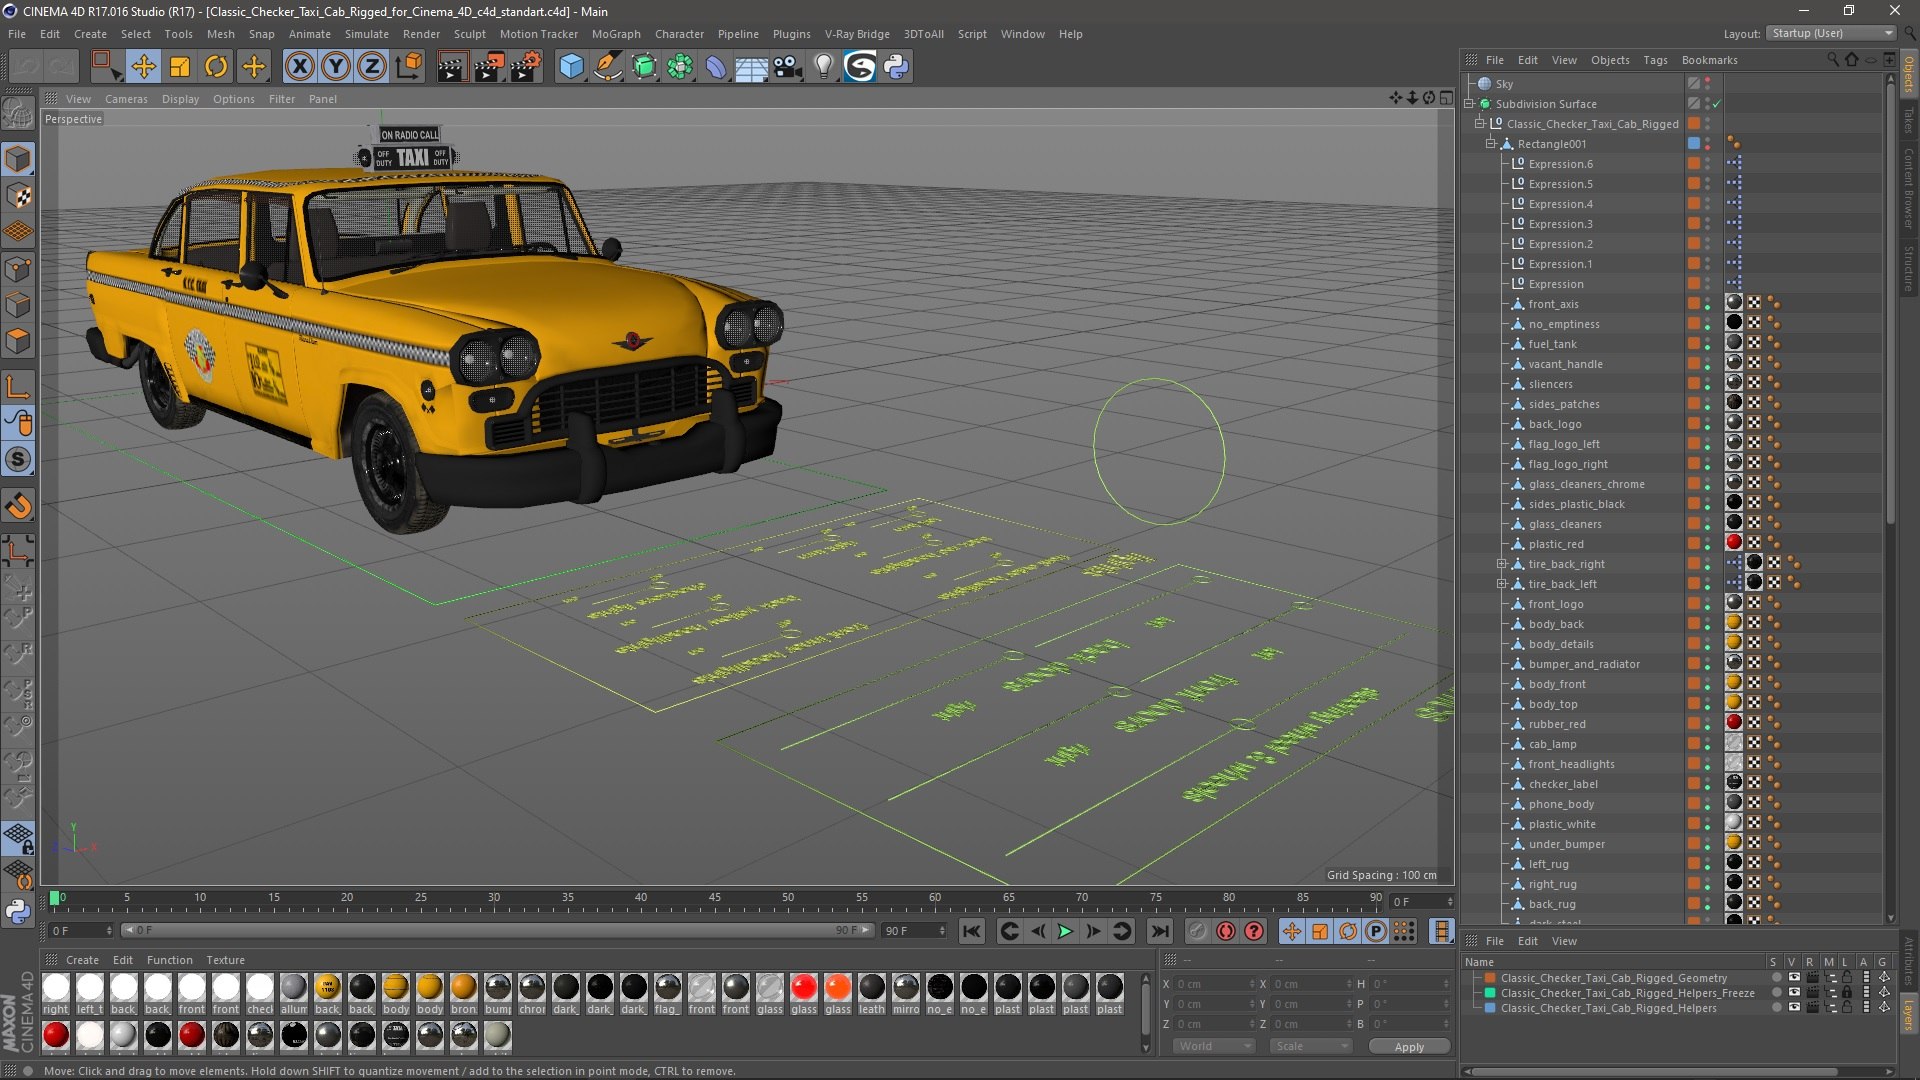Add a Cube primitive object
Viewport: 1920px width, 1080px height.
pyautogui.click(x=571, y=67)
